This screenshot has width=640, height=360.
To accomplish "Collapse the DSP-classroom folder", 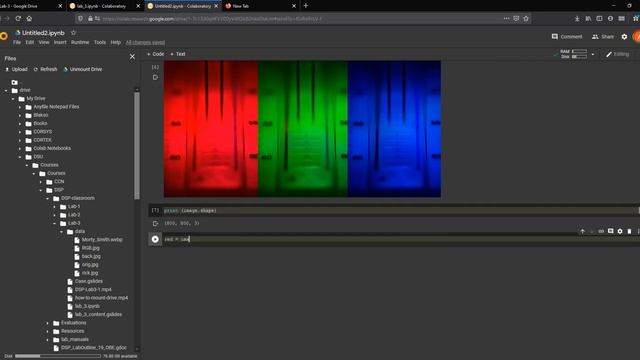I will coord(48,198).
